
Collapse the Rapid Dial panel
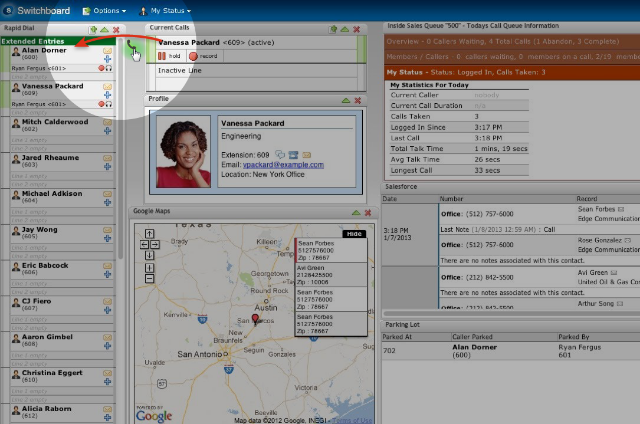[x=104, y=29]
